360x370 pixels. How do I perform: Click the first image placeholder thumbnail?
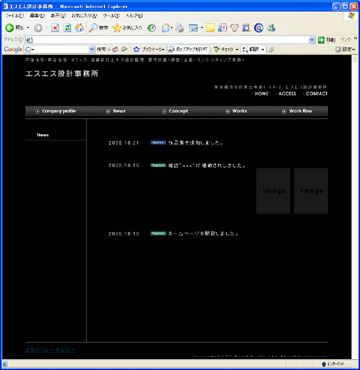click(273, 191)
